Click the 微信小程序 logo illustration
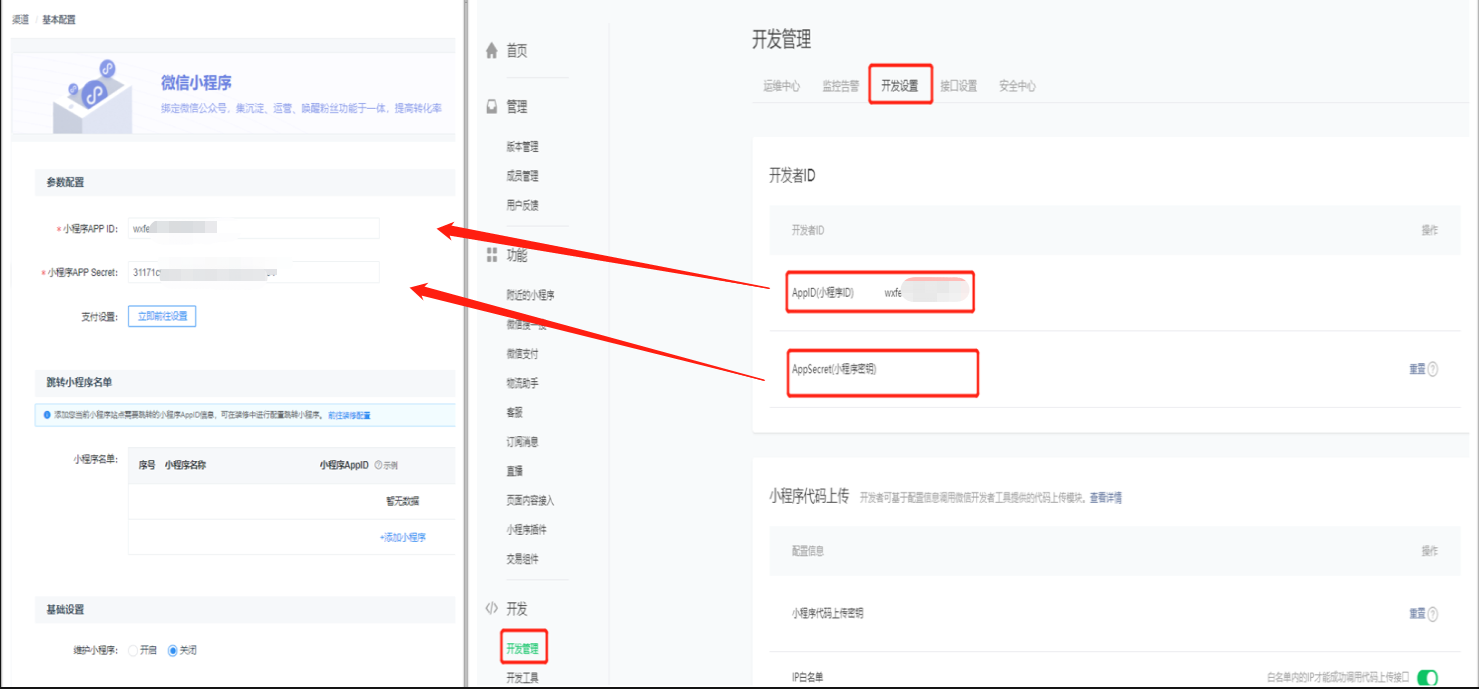Image resolution: width=1479 pixels, height=689 pixels. (91, 96)
